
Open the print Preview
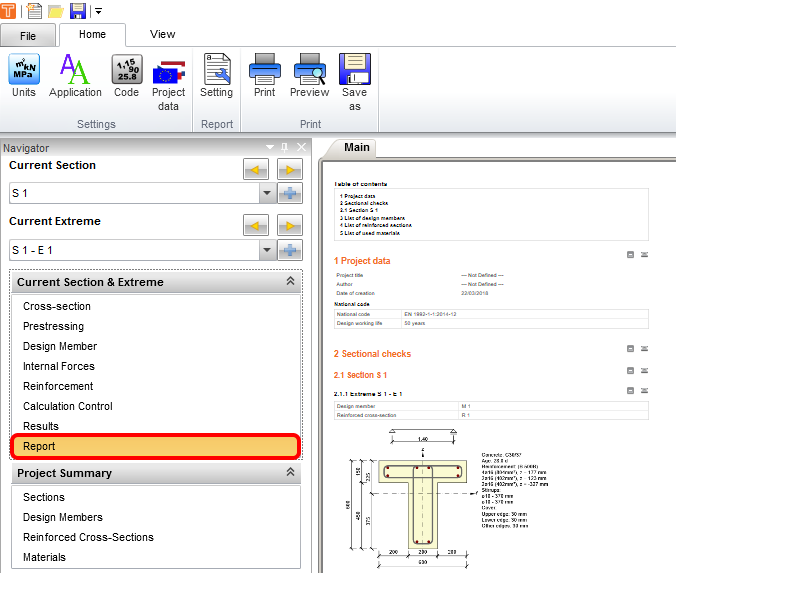click(309, 77)
